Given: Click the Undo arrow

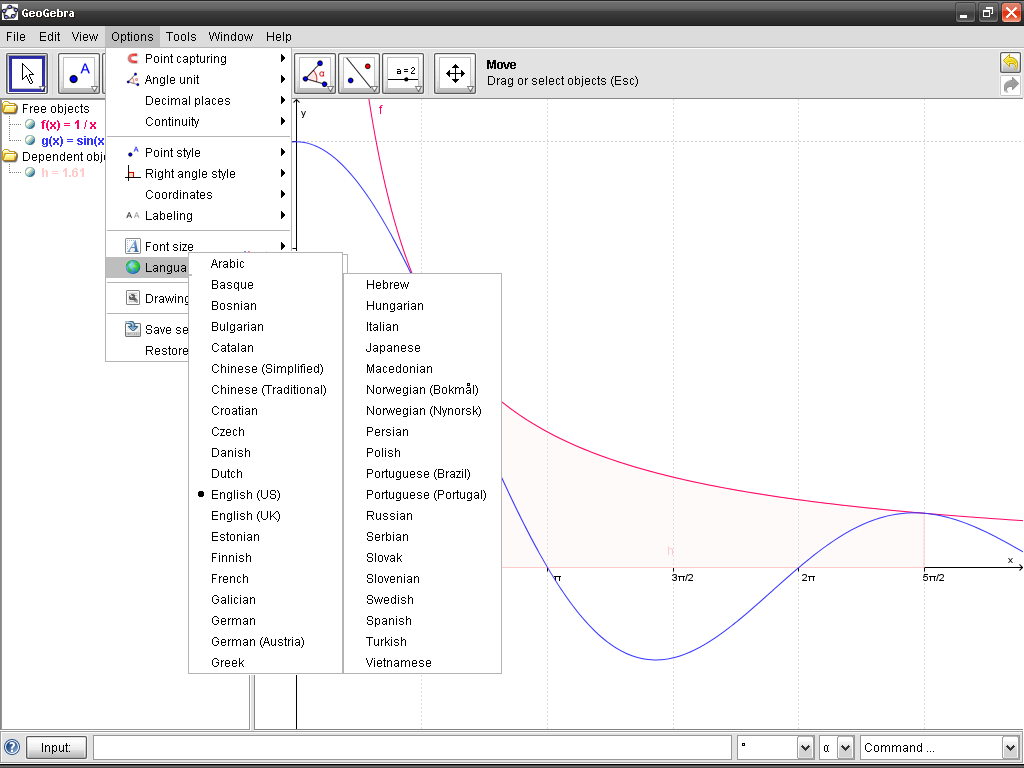Looking at the screenshot, I should point(1009,62).
